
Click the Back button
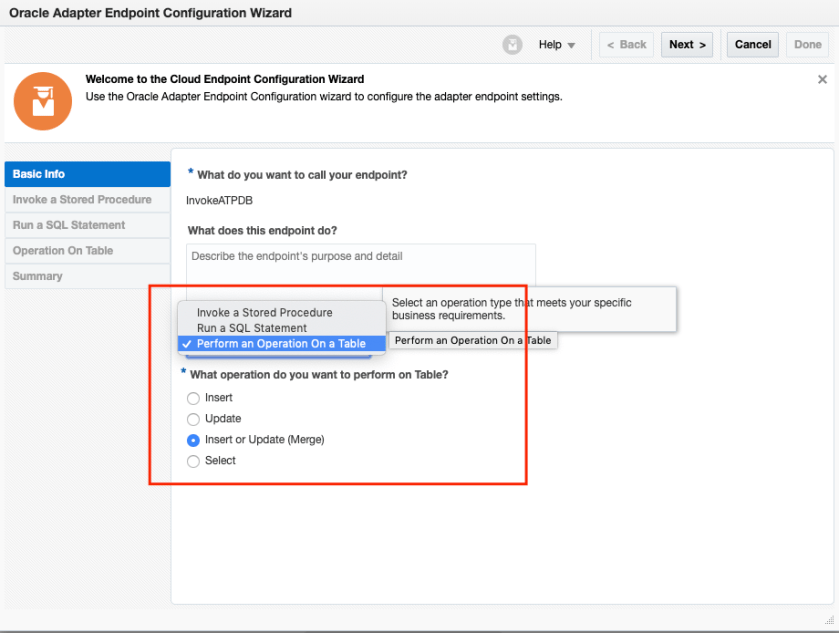click(627, 45)
